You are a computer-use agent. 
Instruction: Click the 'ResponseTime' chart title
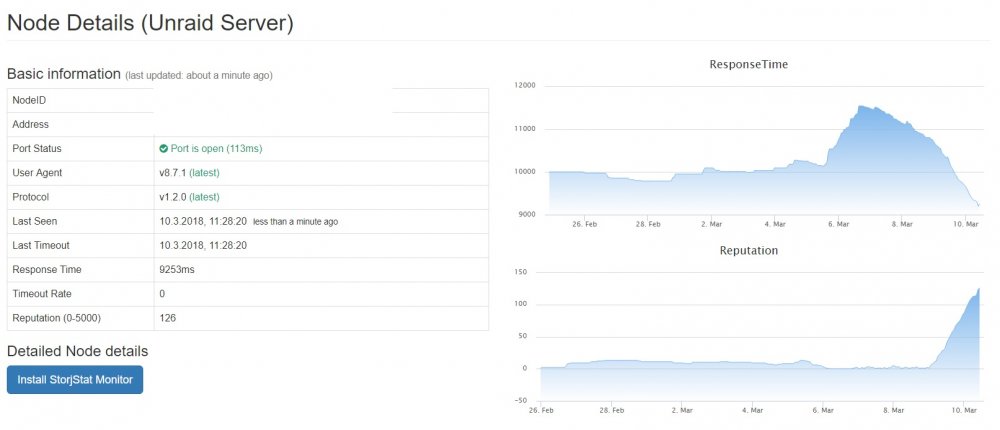[749, 64]
